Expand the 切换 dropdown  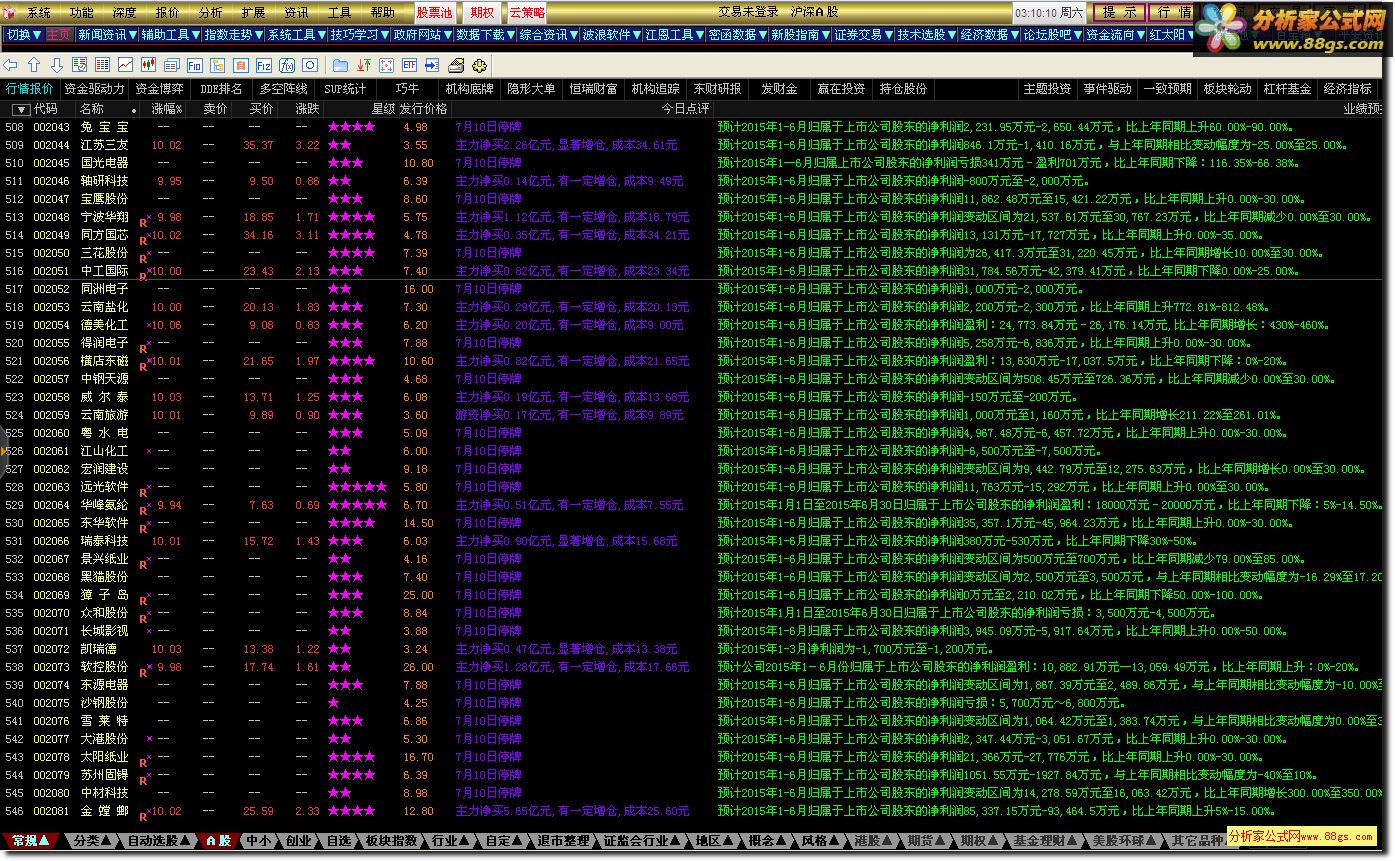pyautogui.click(x=24, y=35)
